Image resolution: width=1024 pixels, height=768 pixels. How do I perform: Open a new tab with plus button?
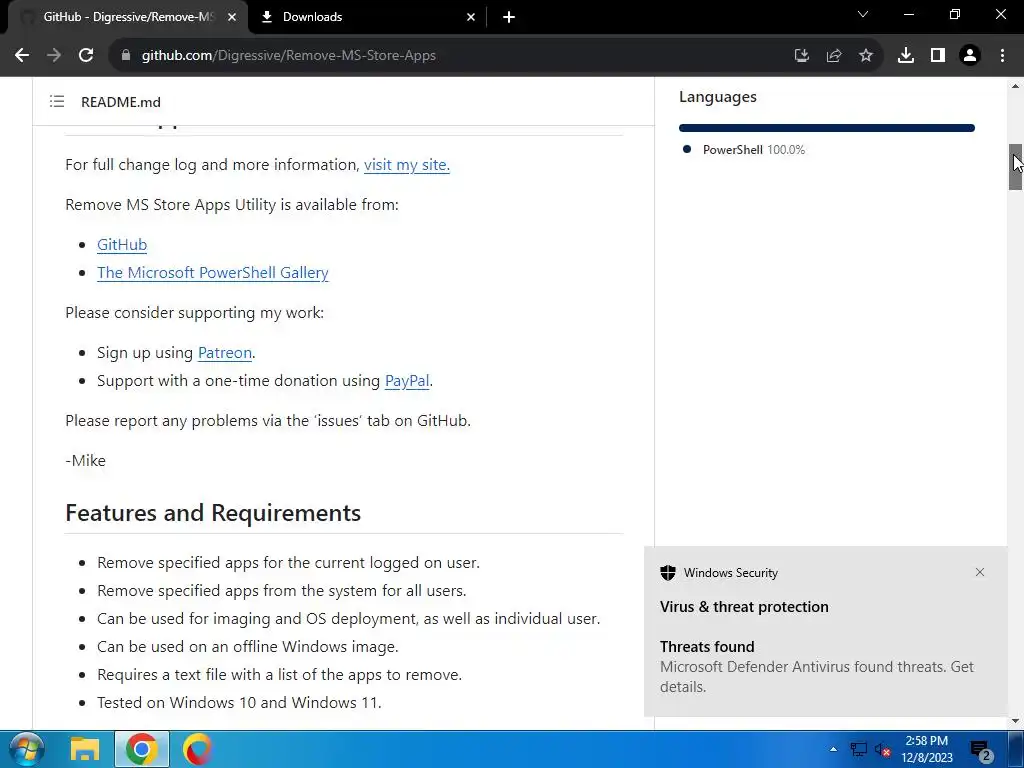(509, 17)
